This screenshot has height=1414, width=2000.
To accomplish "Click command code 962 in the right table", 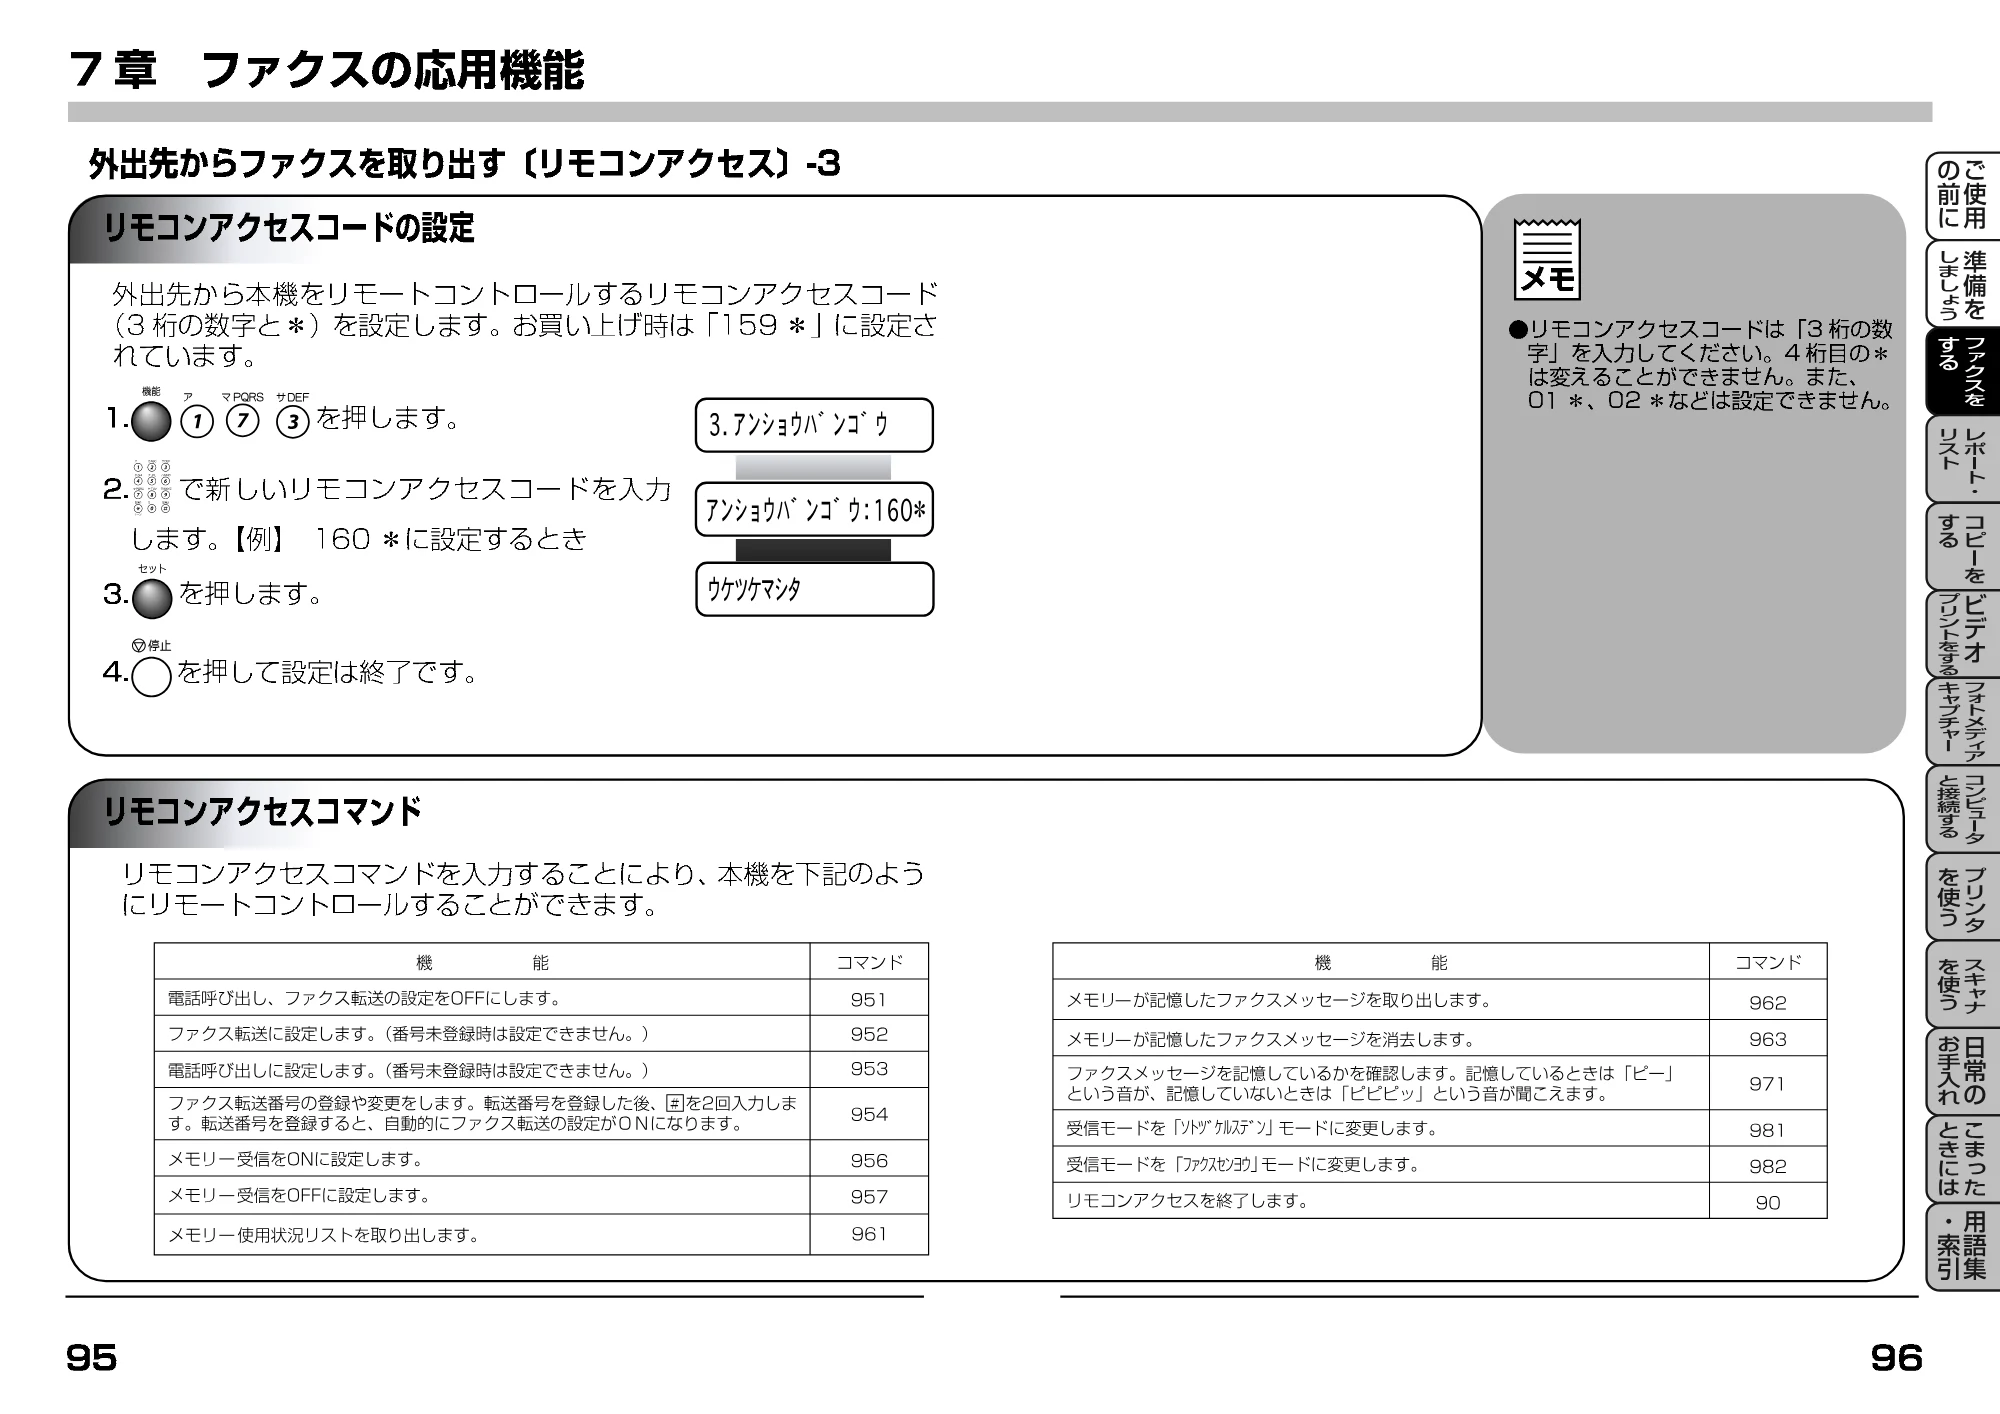I will 1768,1002.
